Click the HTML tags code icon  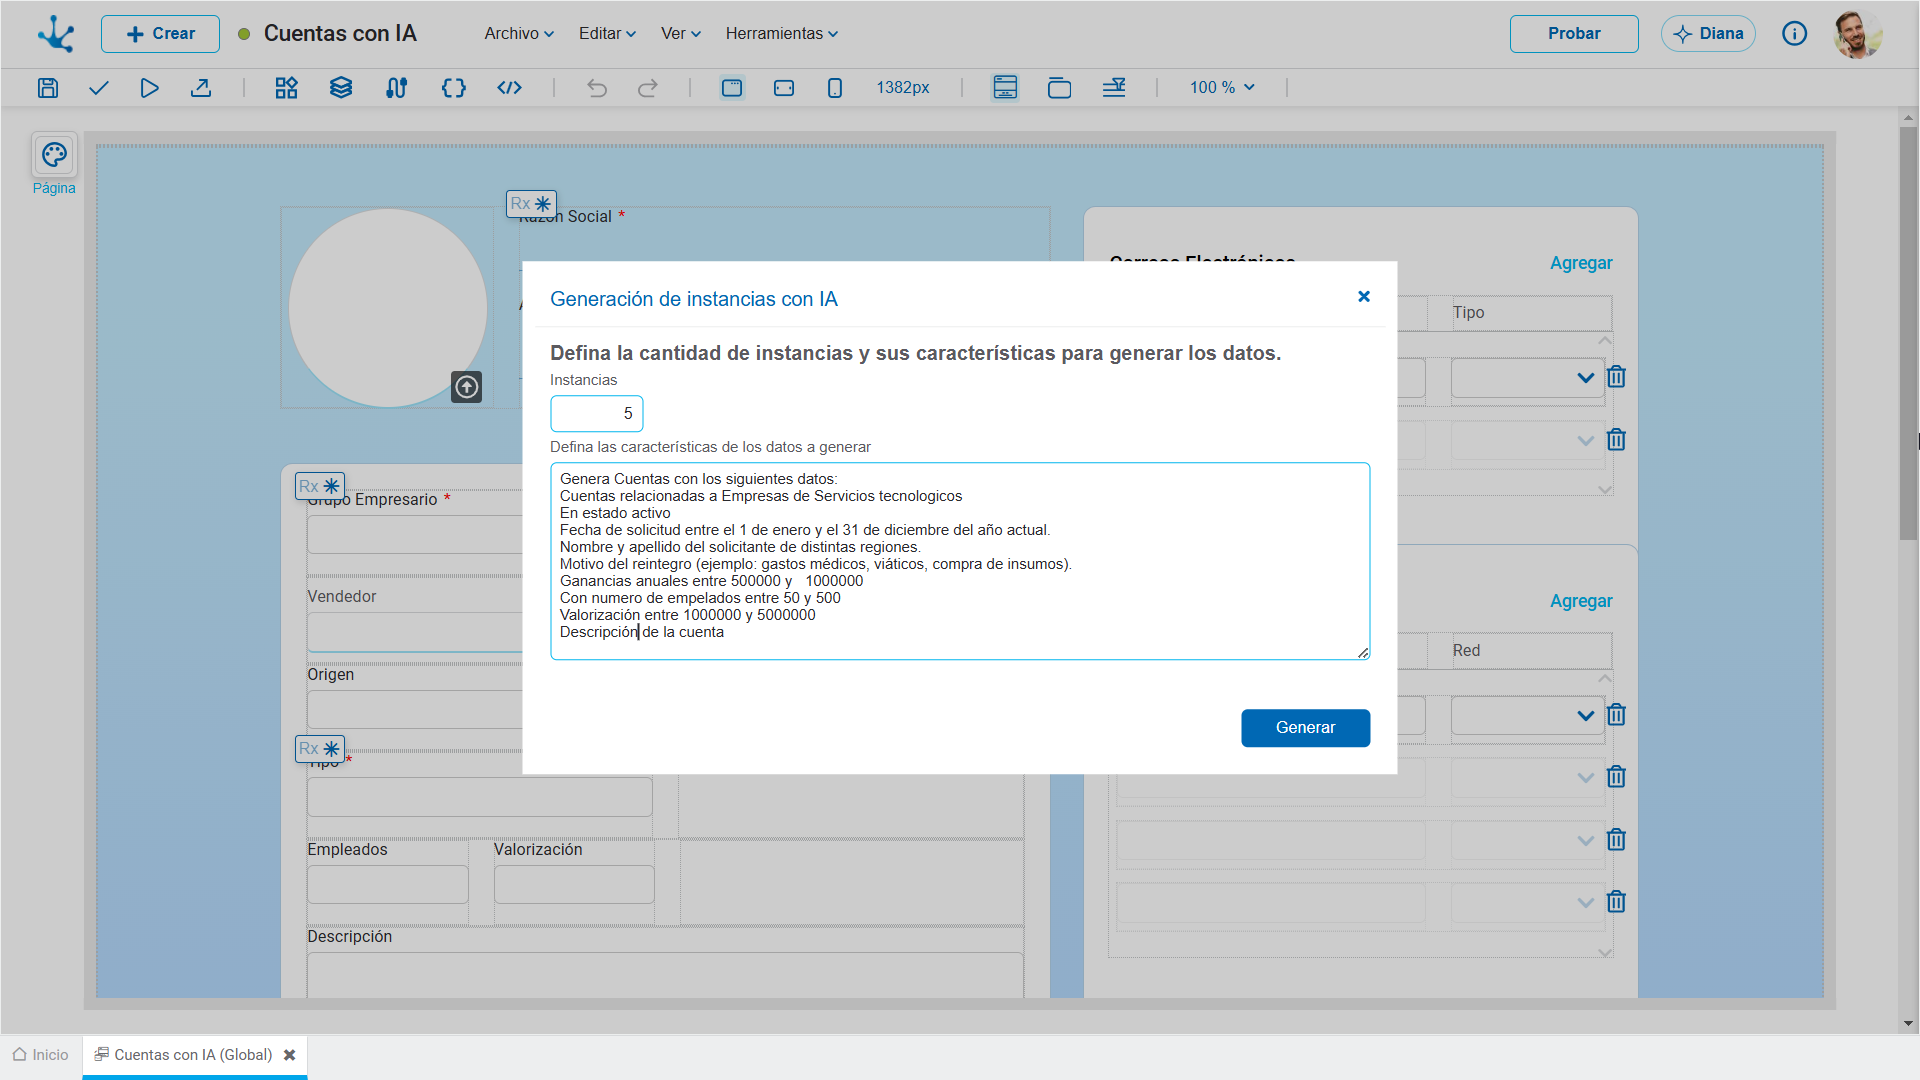tap(510, 88)
